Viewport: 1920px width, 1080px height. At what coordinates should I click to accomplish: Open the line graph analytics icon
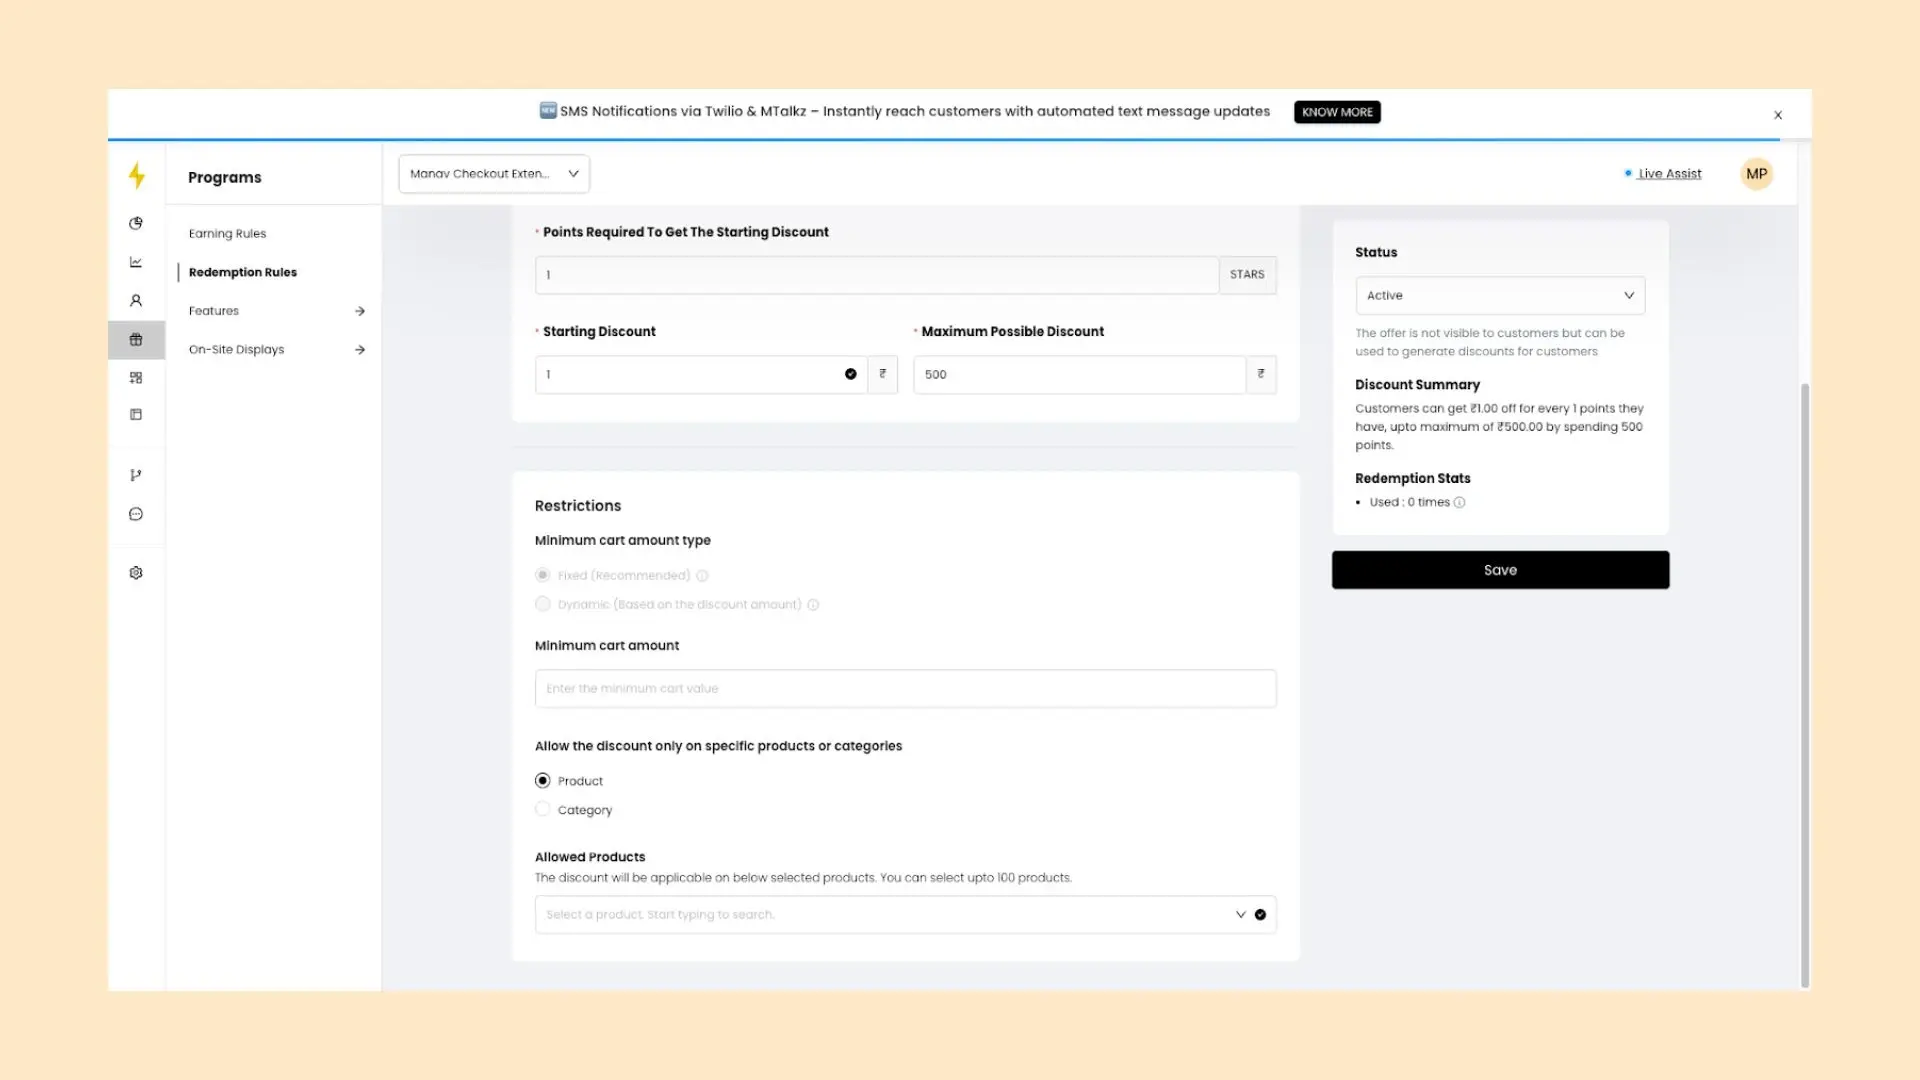coord(136,262)
